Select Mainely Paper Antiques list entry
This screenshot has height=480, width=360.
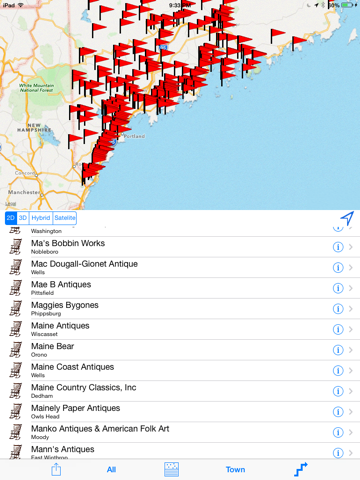(x=180, y=412)
